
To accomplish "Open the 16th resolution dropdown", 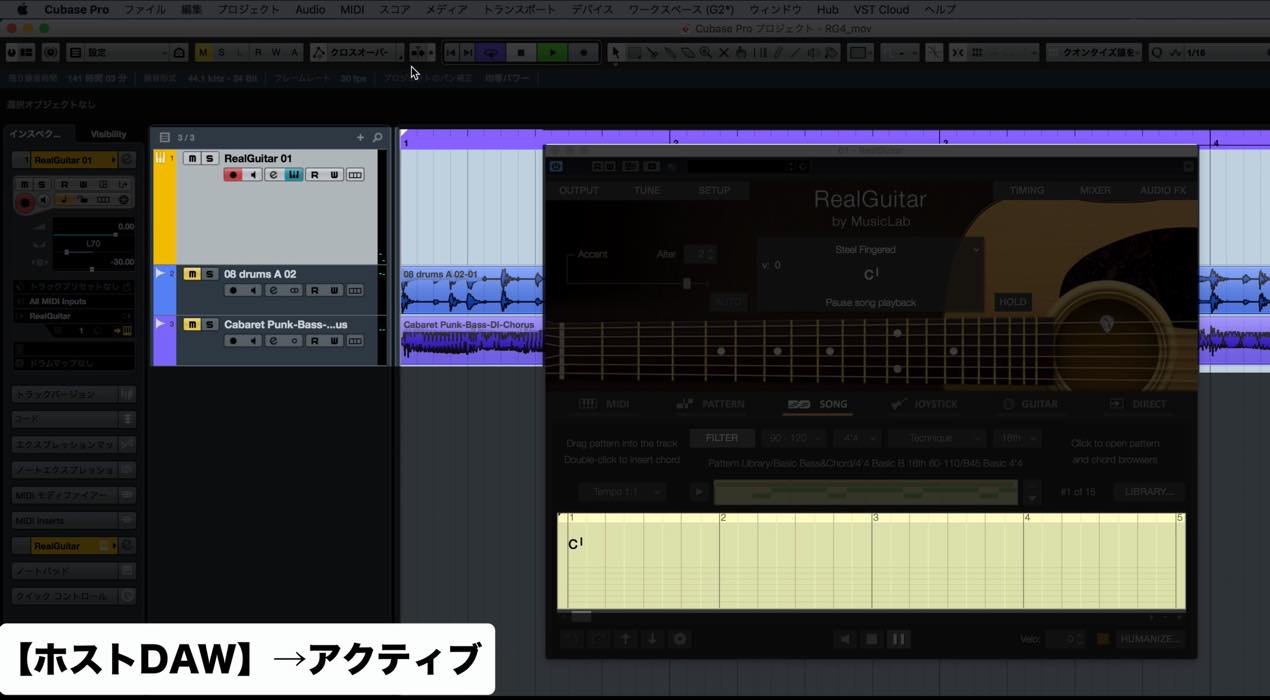I will click(x=1017, y=438).
